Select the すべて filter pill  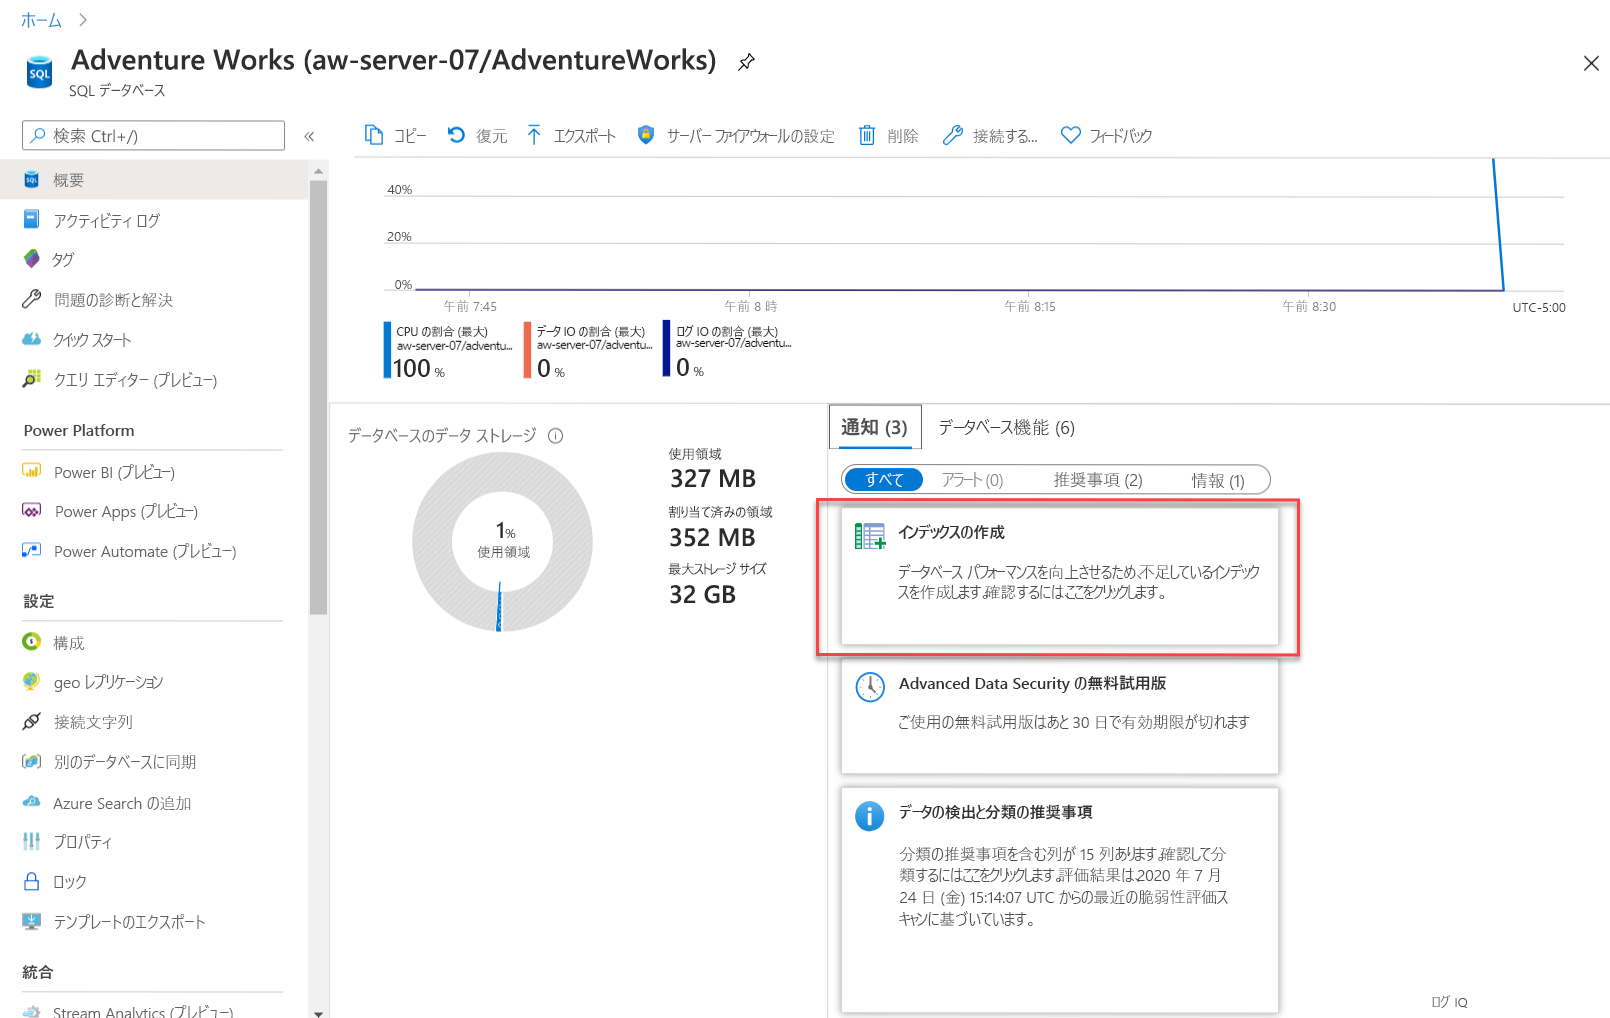pyautogui.click(x=884, y=480)
